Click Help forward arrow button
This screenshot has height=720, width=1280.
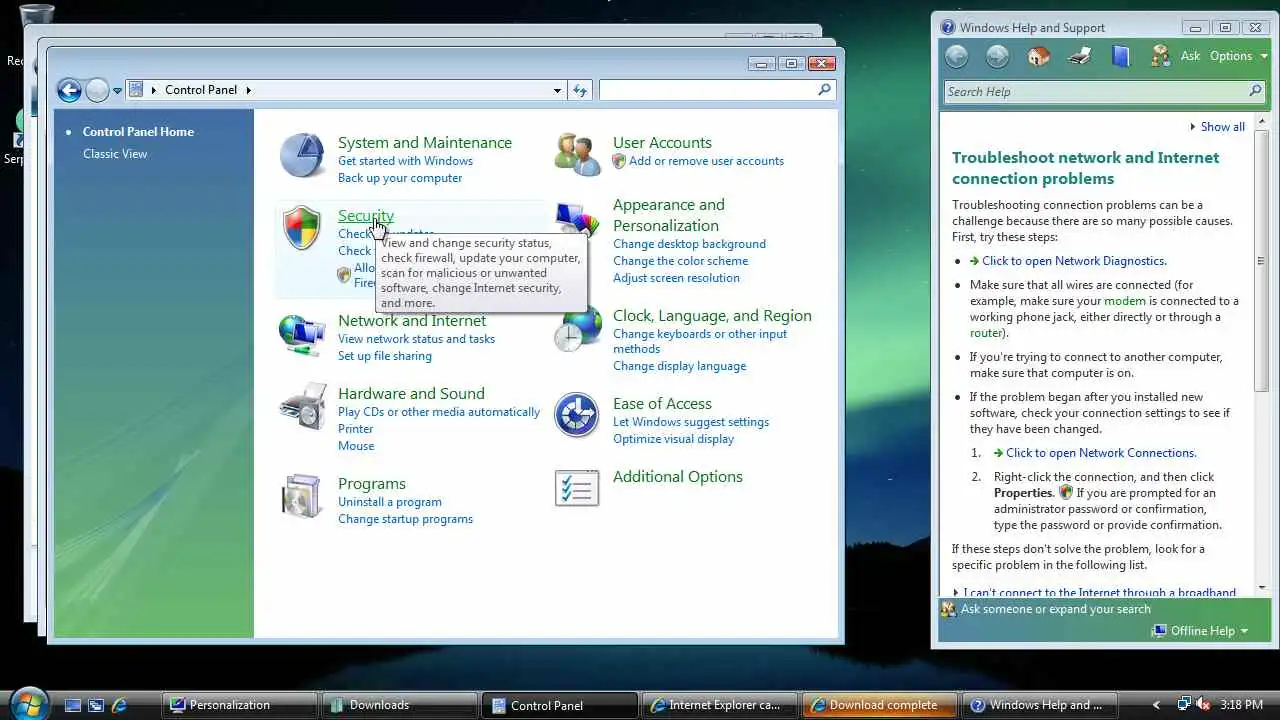click(x=997, y=57)
